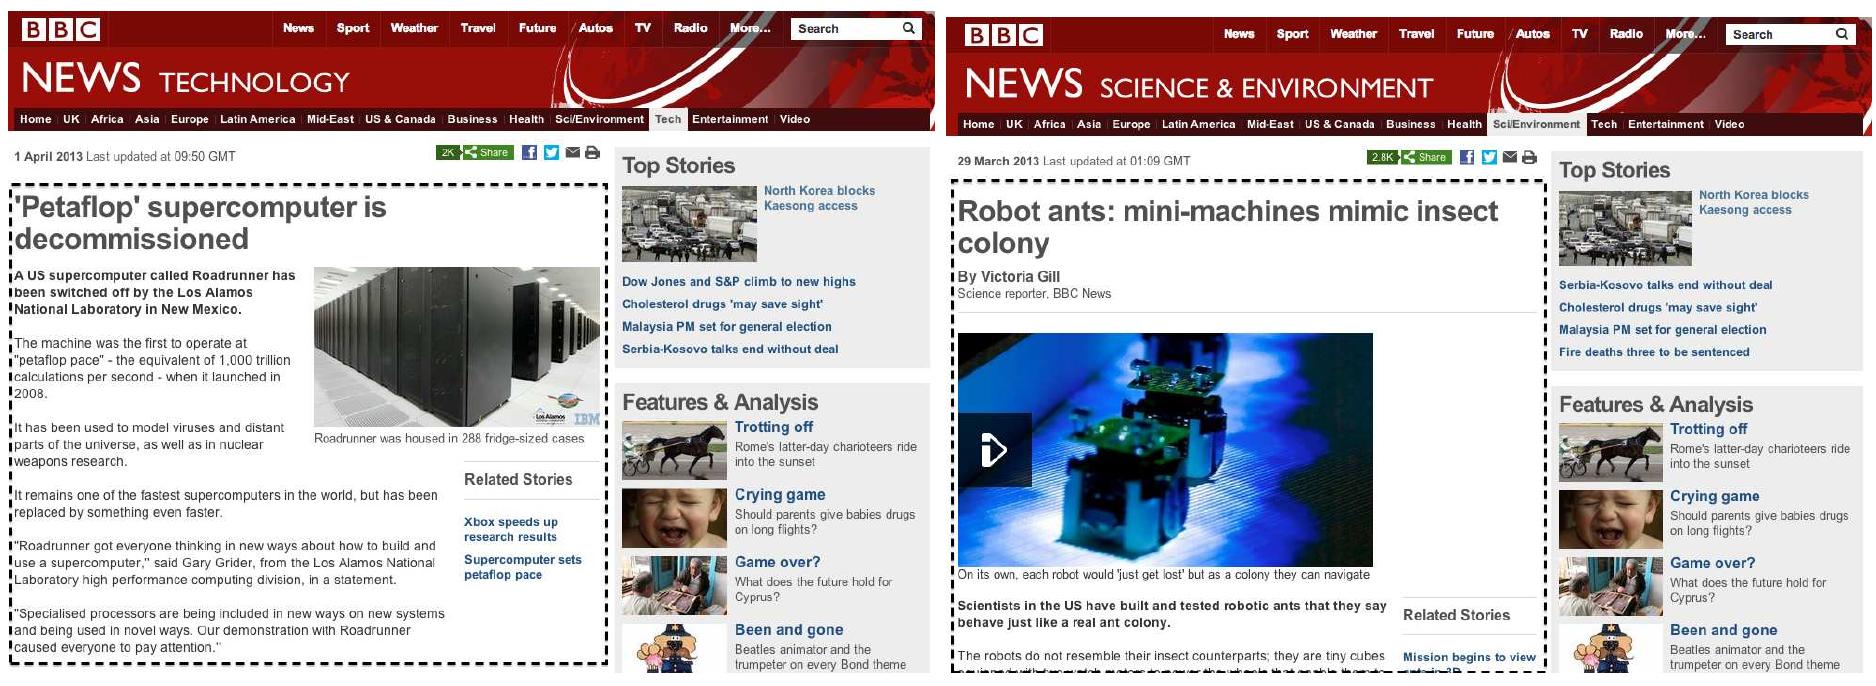Viewport: 1876px width, 686px height.
Task: Select the Tech tab on the Technology page
Action: [668, 119]
